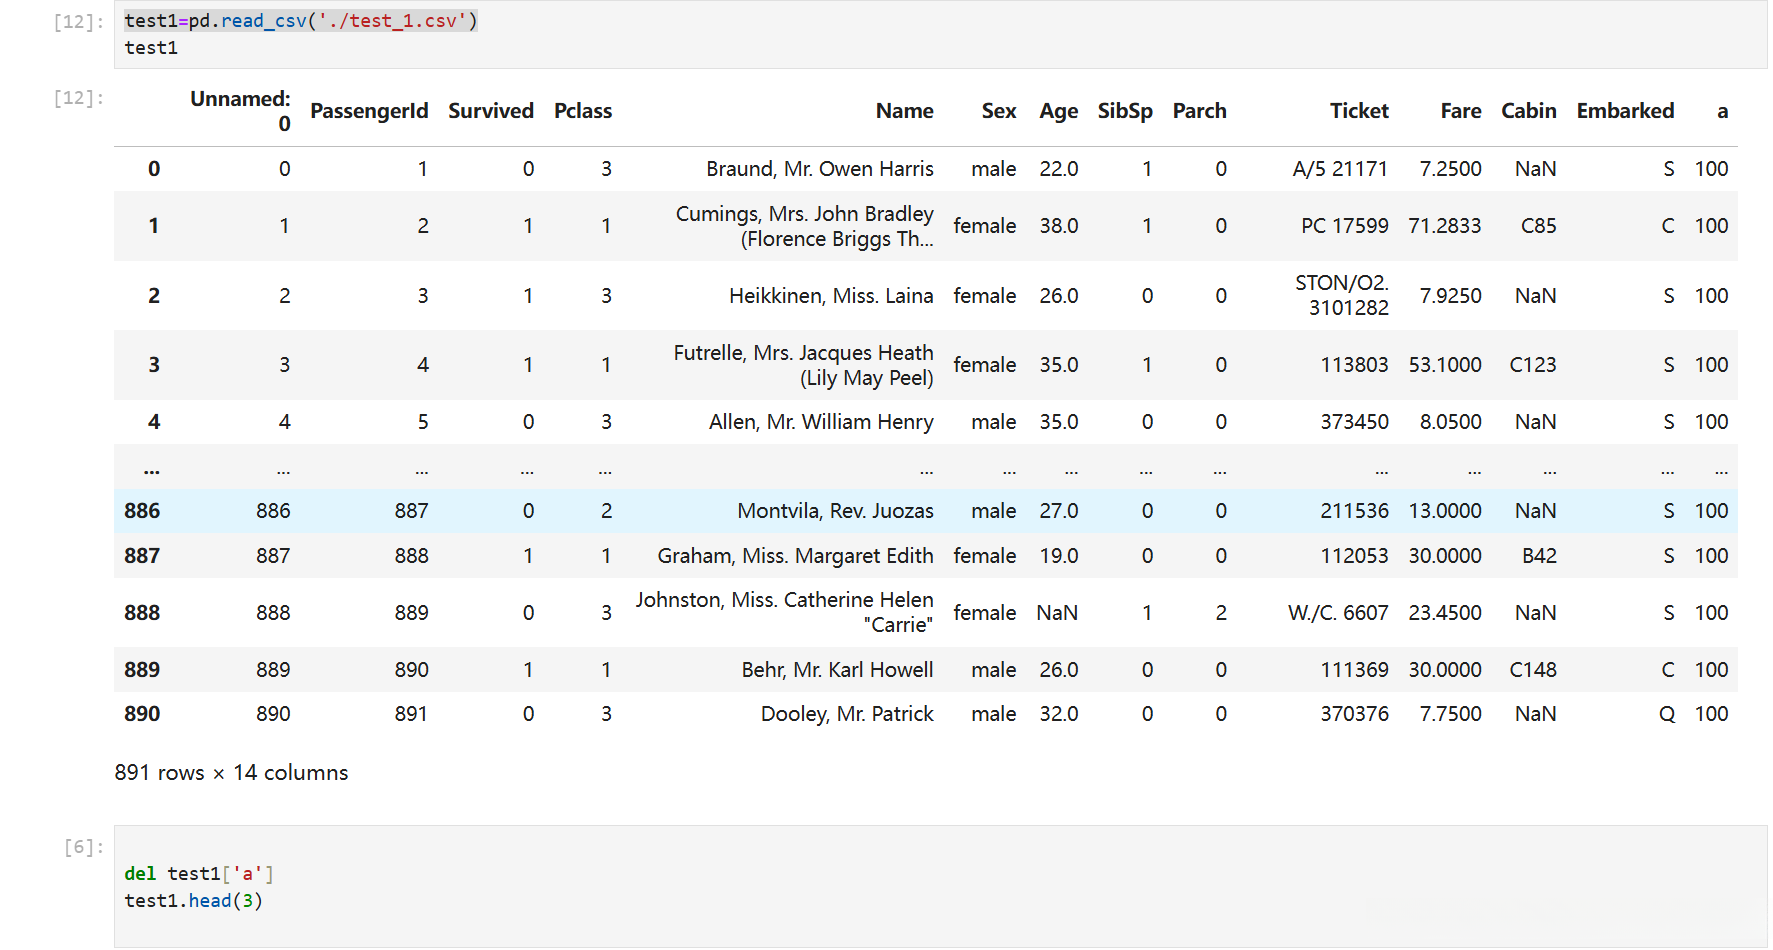Image resolution: width=1773 pixels, height=950 pixels.
Task: Click cabin value B42
Action: (1539, 556)
